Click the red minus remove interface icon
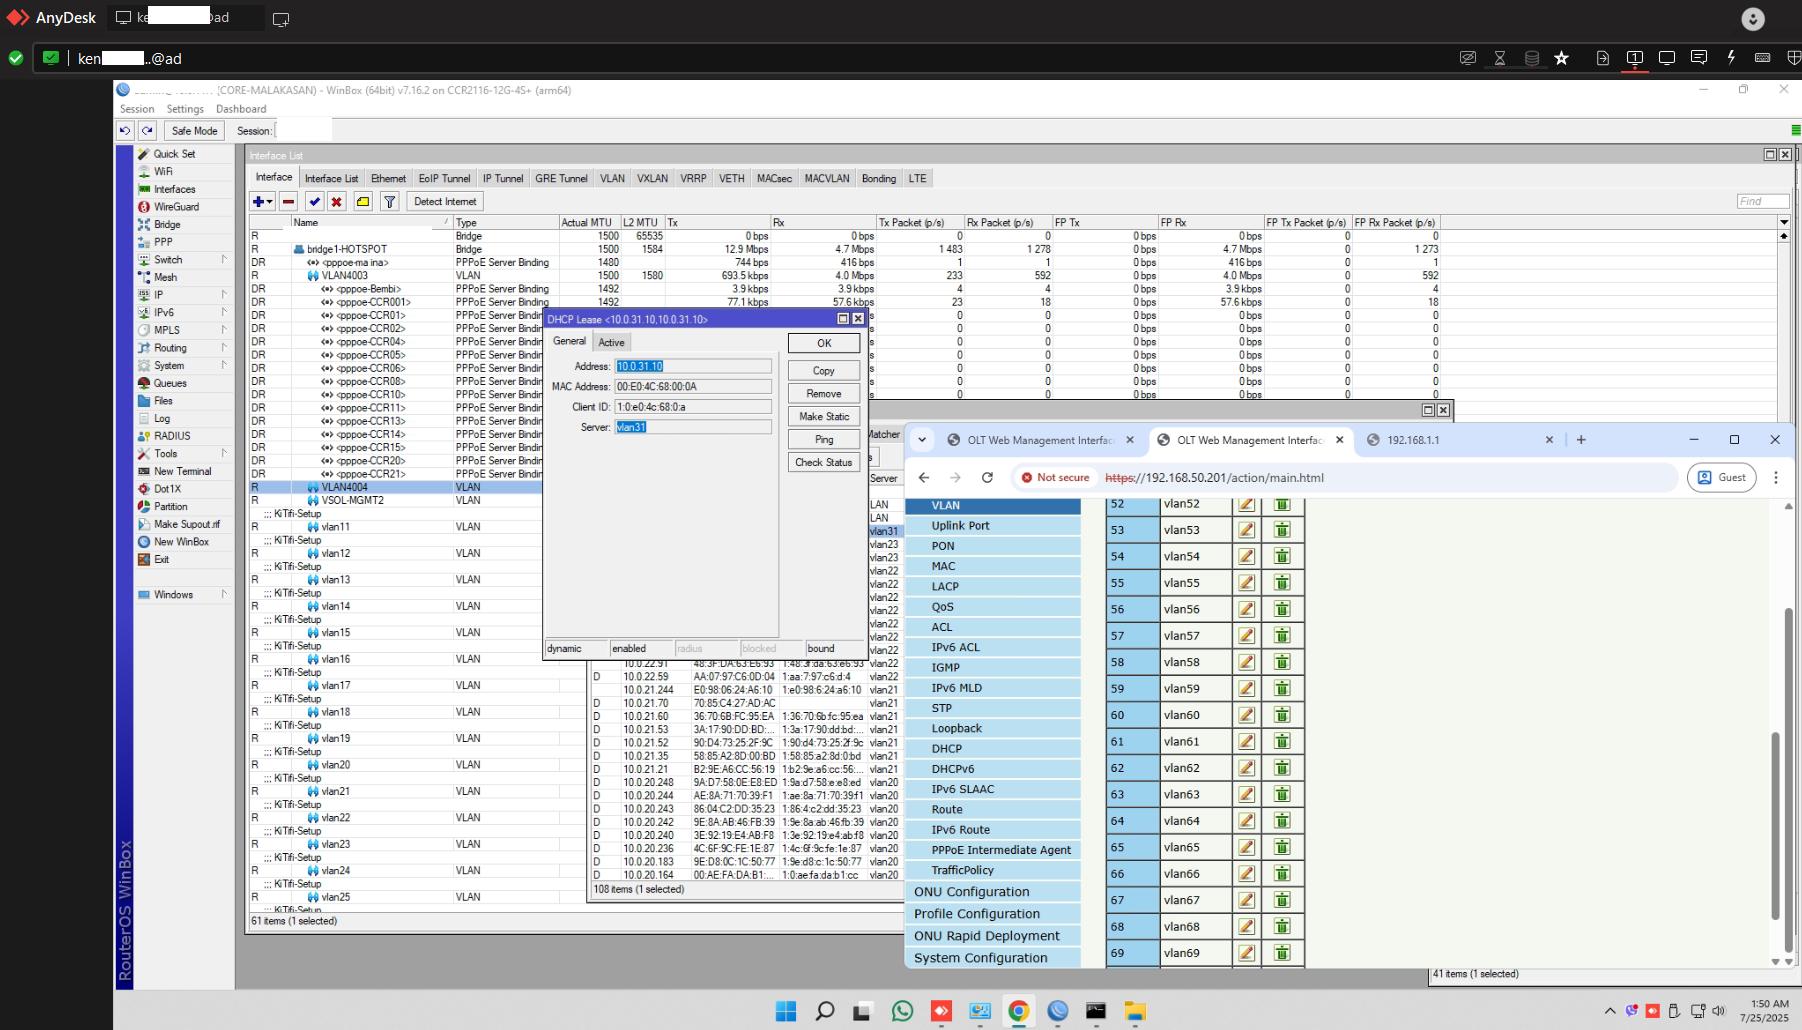The width and height of the screenshot is (1802, 1030). (x=289, y=201)
